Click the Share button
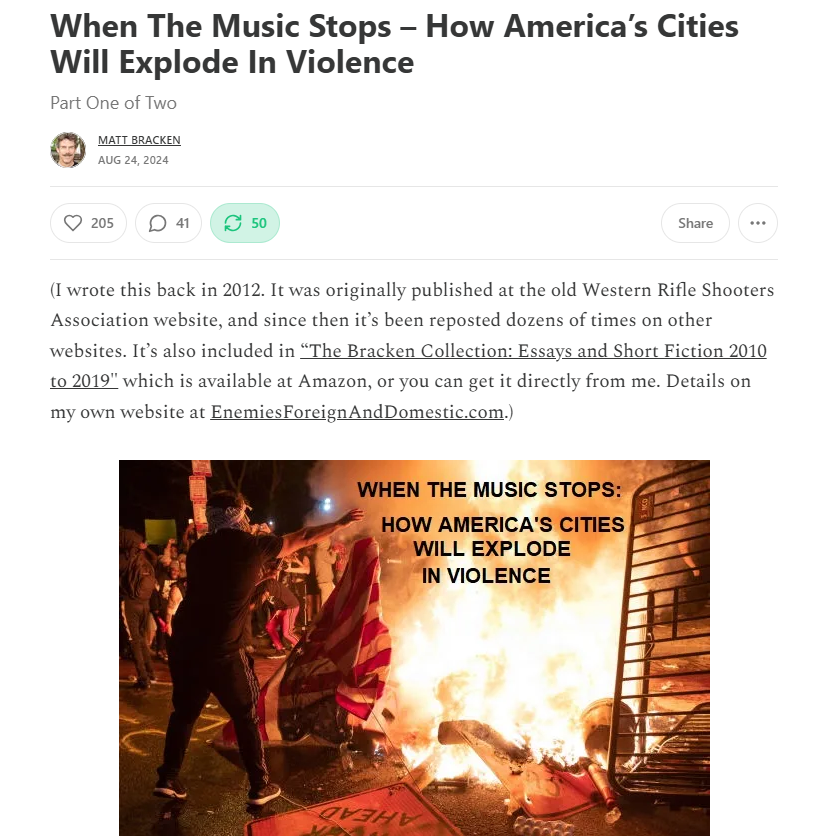The image size is (823, 836). point(695,223)
